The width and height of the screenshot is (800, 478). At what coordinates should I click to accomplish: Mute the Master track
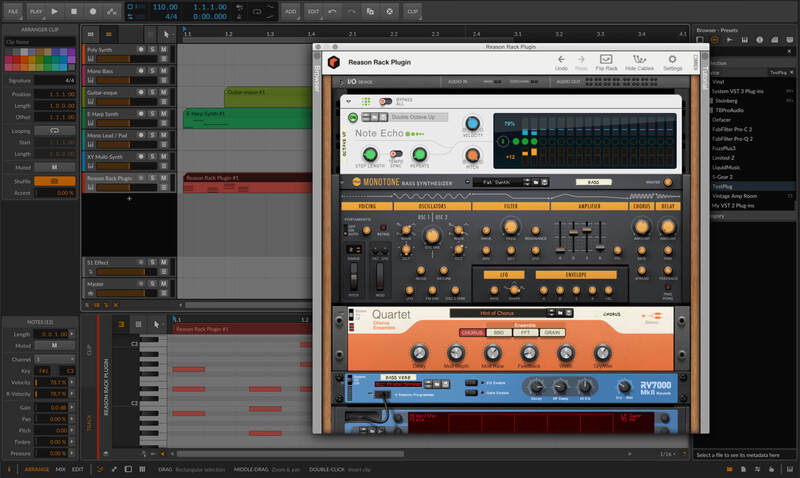(x=163, y=284)
